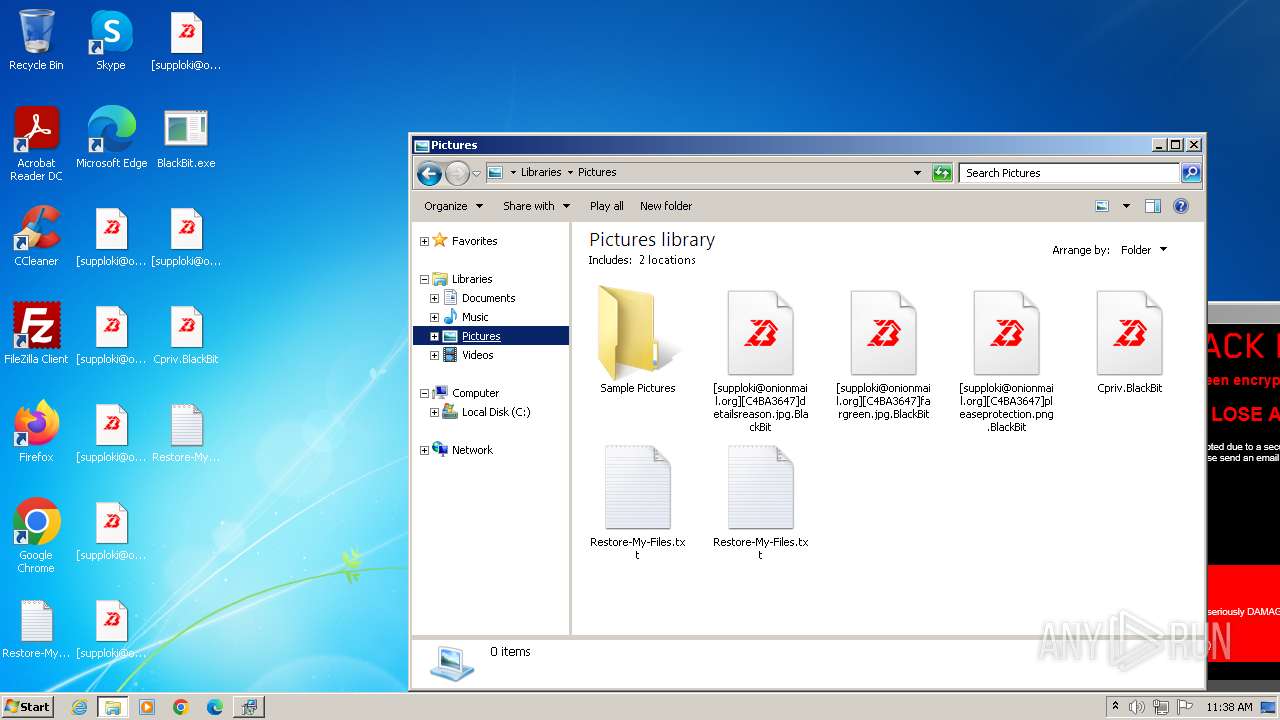Open address bar history dropdown
The width and height of the screenshot is (1280, 720).
(x=917, y=173)
